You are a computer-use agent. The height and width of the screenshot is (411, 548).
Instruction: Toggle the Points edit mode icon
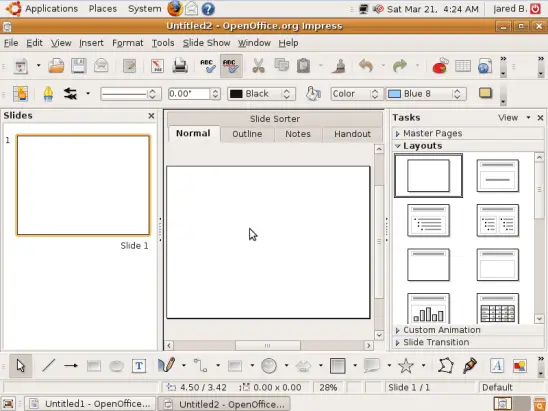coord(446,366)
